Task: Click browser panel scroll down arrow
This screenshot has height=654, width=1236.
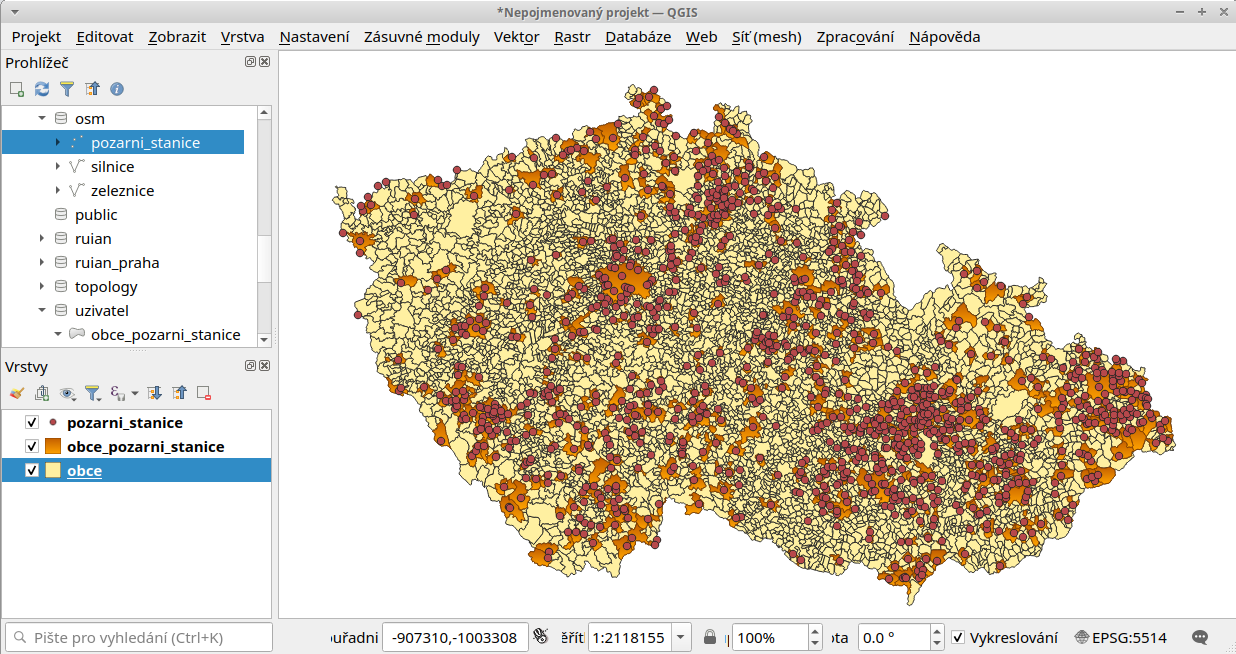Action: coord(264,340)
